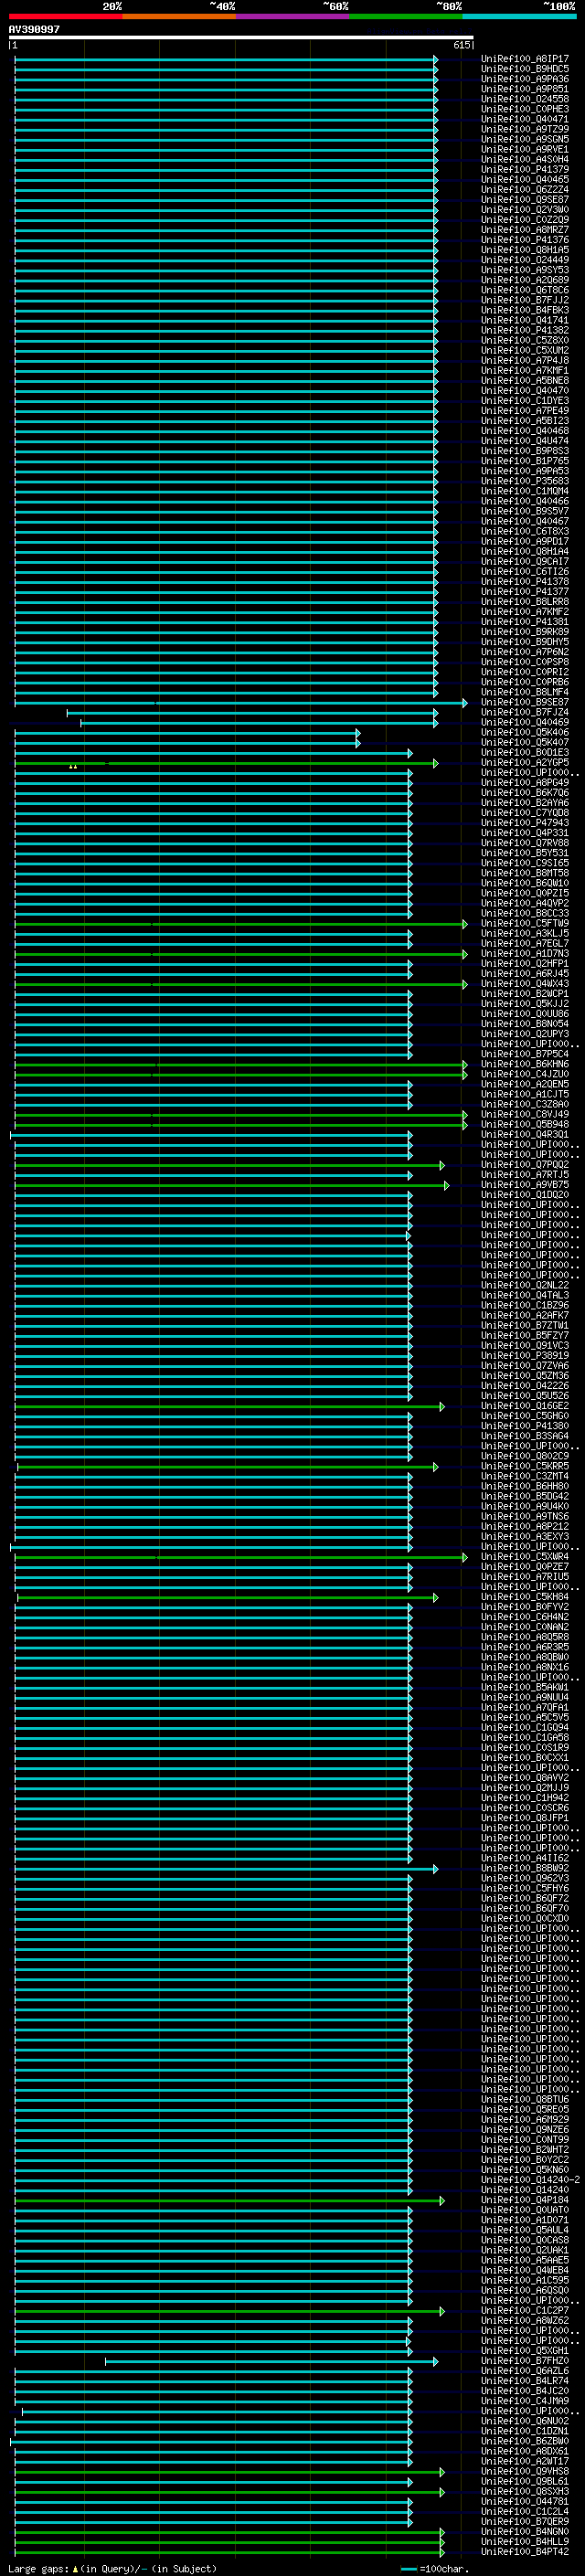Open hit UniRef100_Q40471
The width and height of the screenshot is (585, 2576).
[x=525, y=119]
